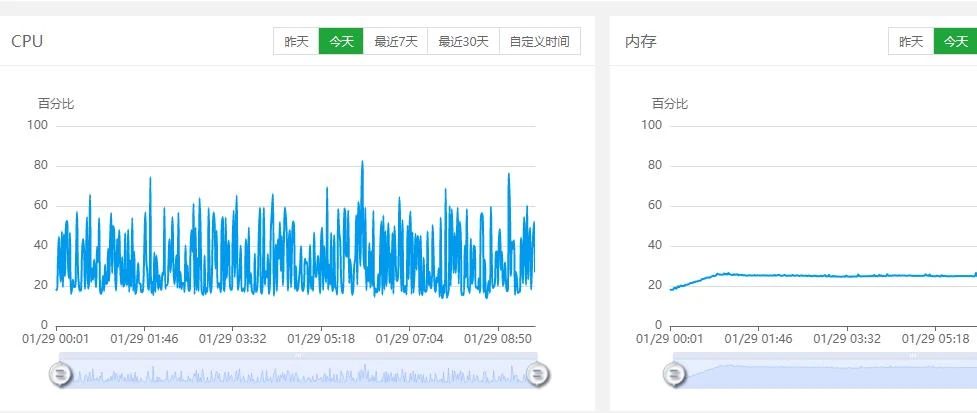Image resolution: width=977 pixels, height=413 pixels.
Task: Click the highest CPU spike above 80
Action: tap(362, 163)
